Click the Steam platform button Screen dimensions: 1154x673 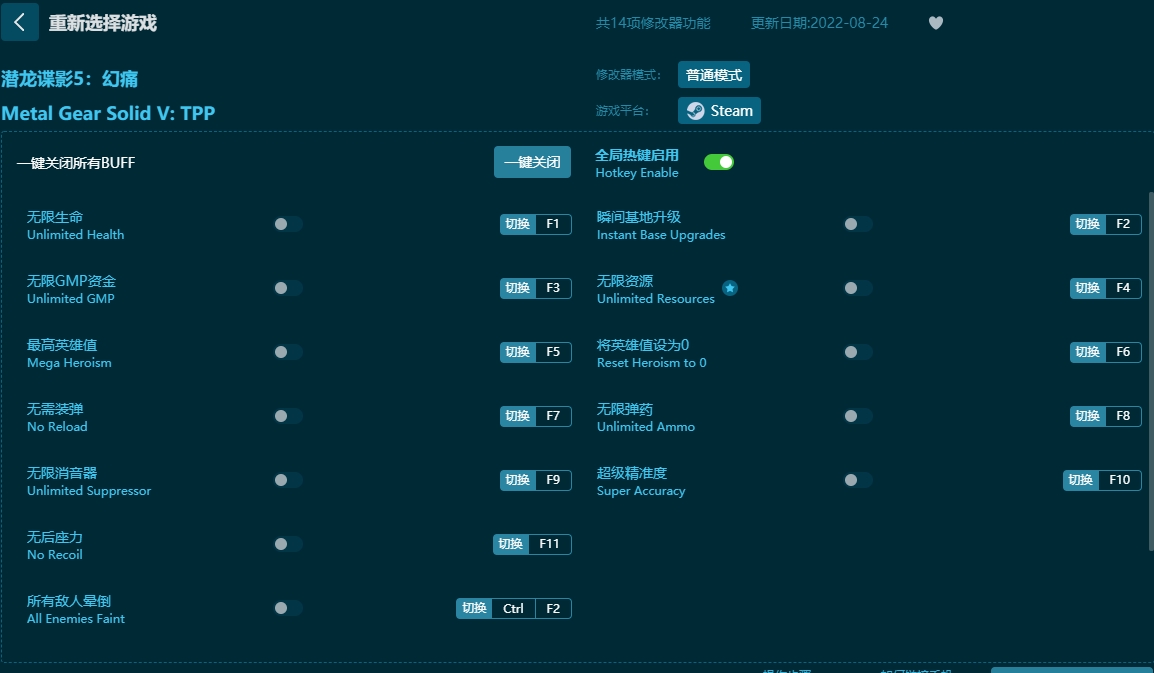(719, 110)
